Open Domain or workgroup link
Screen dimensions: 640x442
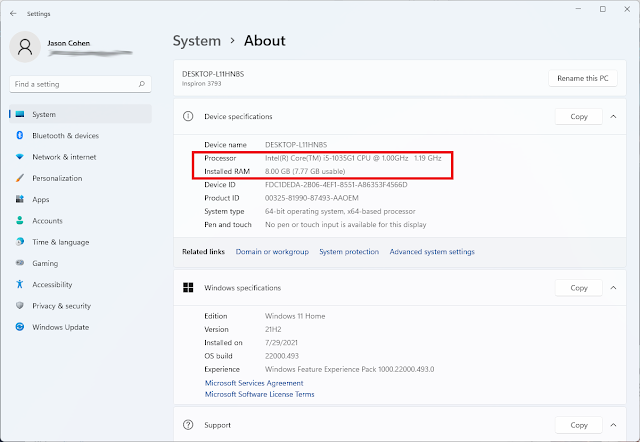pyautogui.click(x=272, y=251)
